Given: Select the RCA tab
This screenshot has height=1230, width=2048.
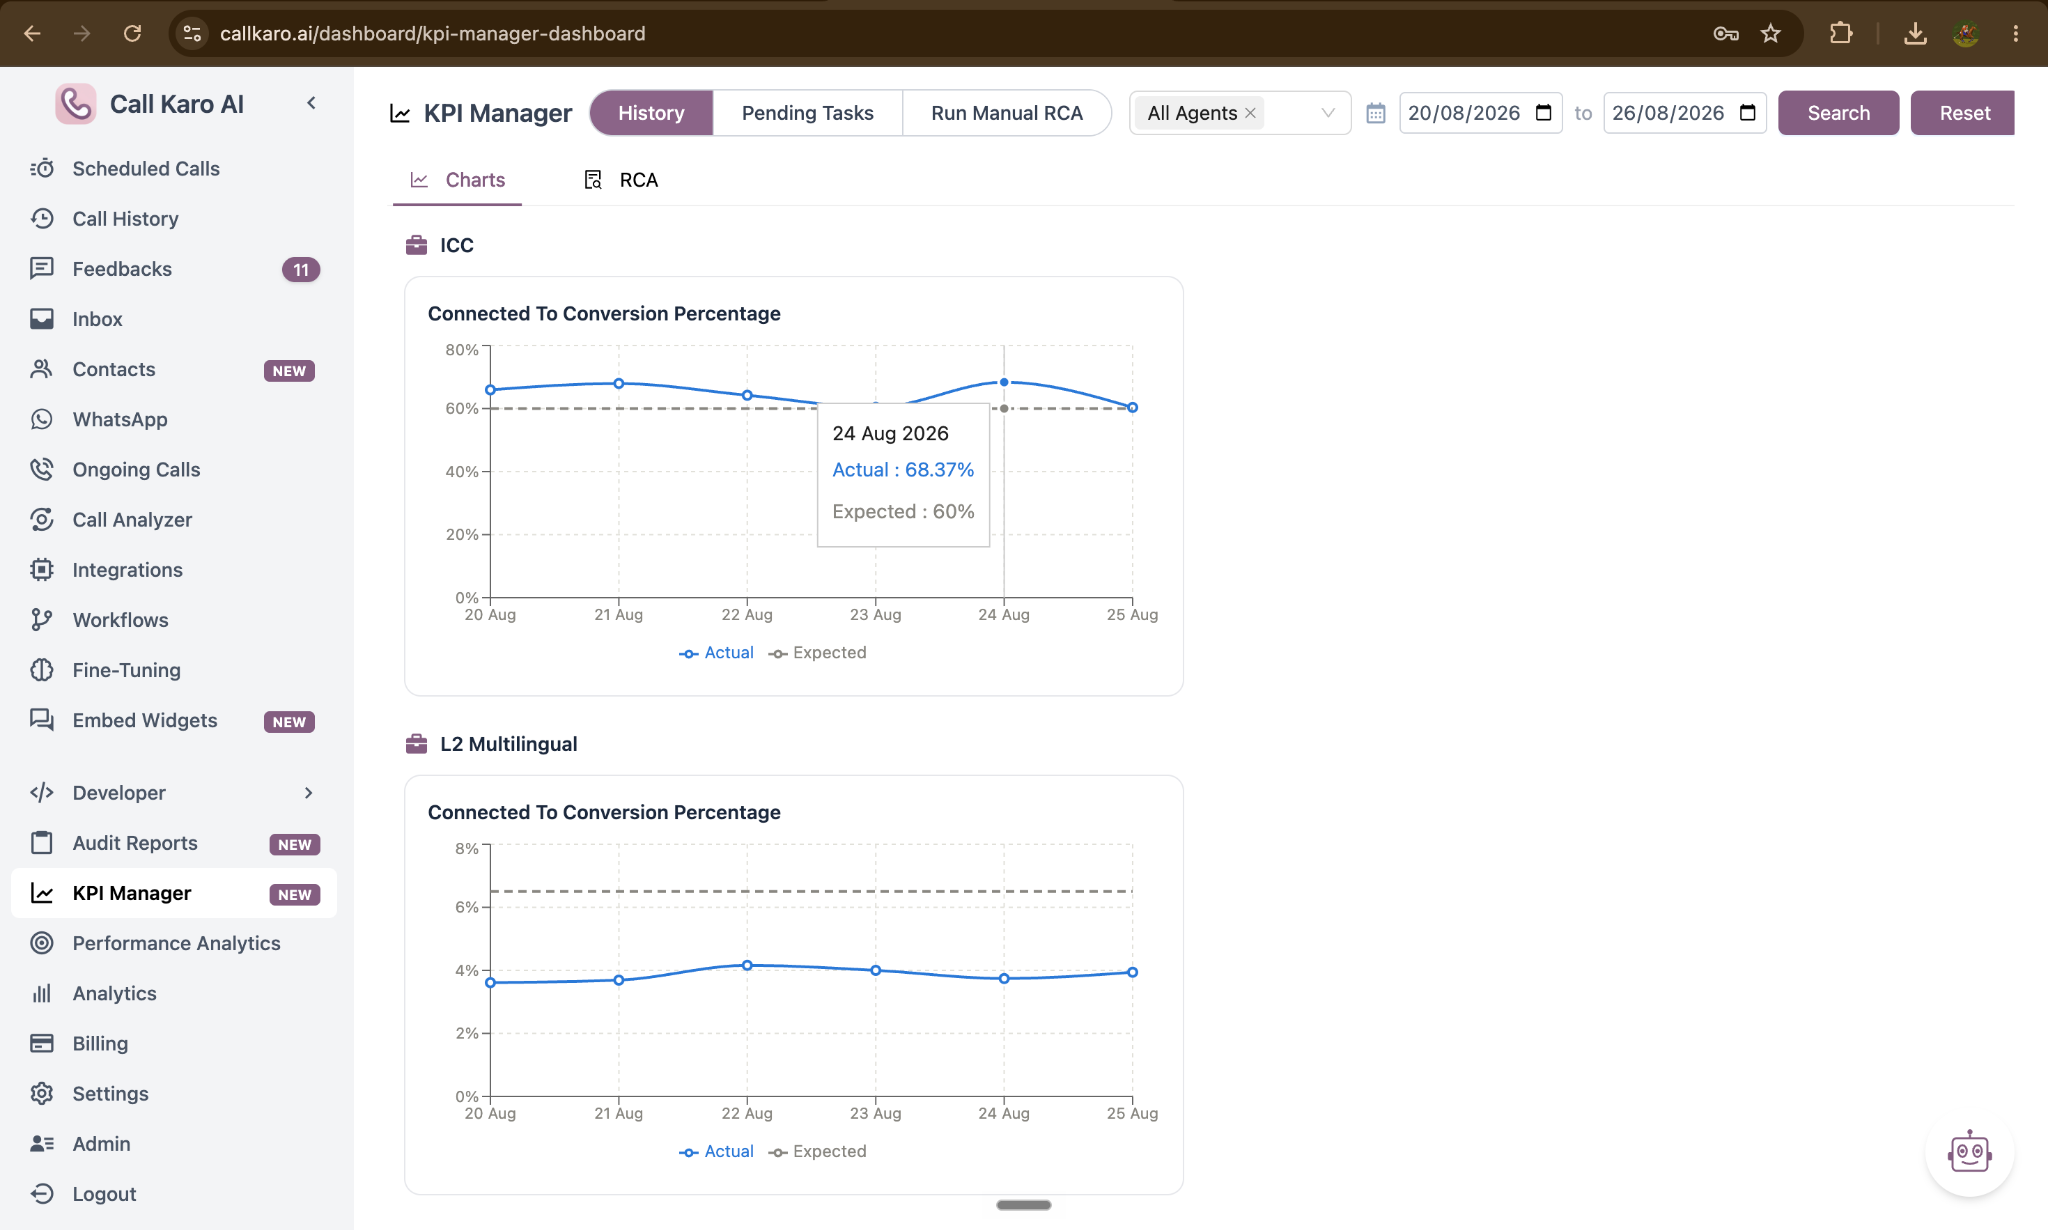Looking at the screenshot, I should tap(621, 180).
